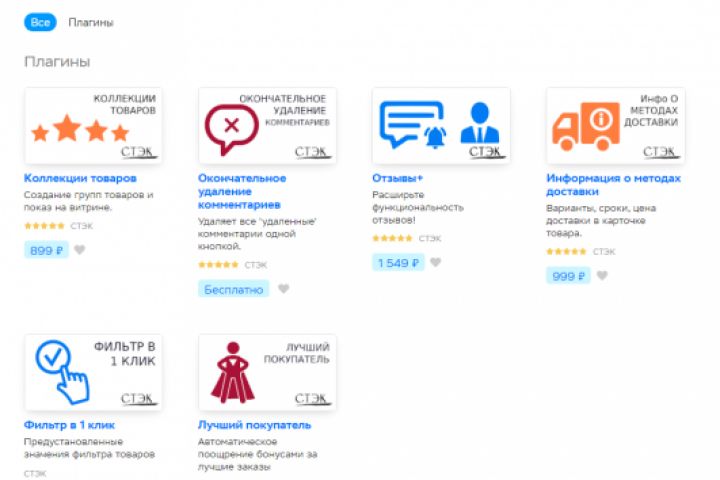Click heart icon next to 899 ₽ price
This screenshot has height=480, width=720.
[x=80, y=251]
